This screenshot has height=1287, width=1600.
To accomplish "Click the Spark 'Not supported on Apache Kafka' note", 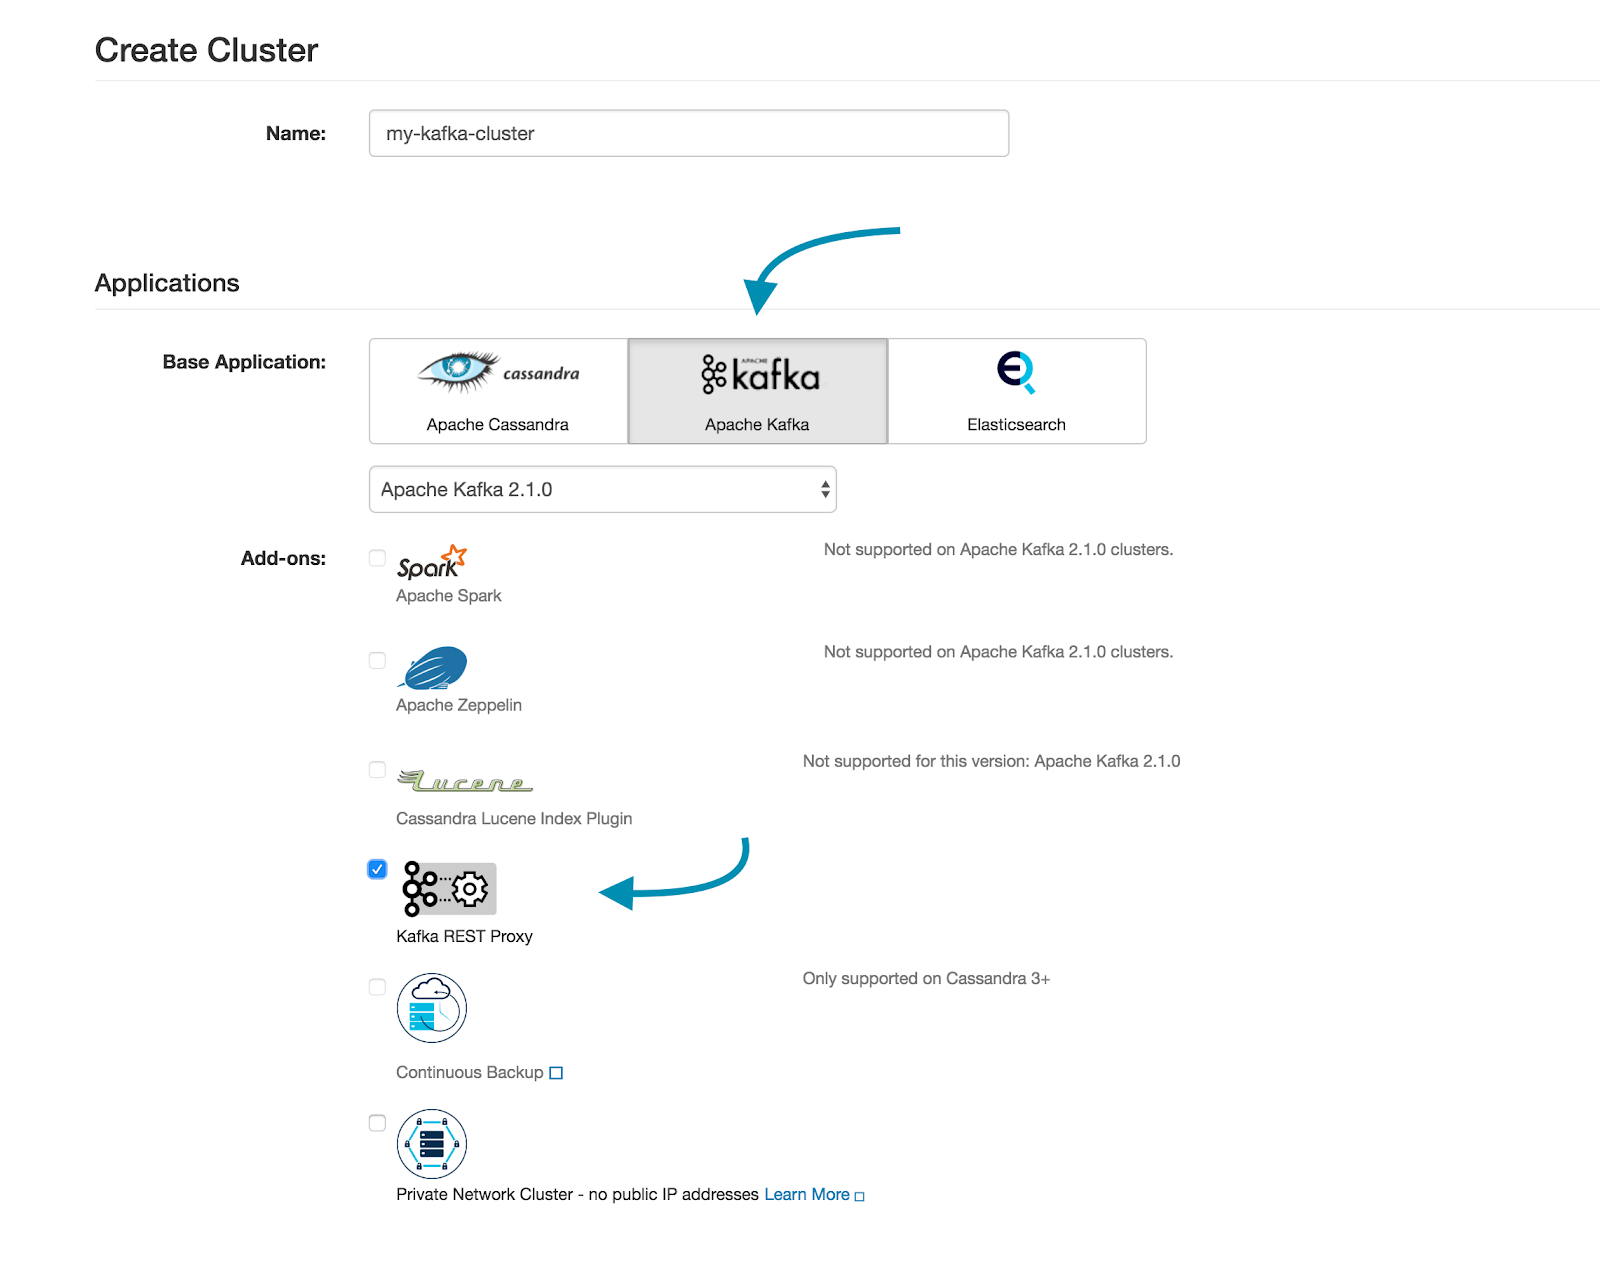I will point(998,549).
